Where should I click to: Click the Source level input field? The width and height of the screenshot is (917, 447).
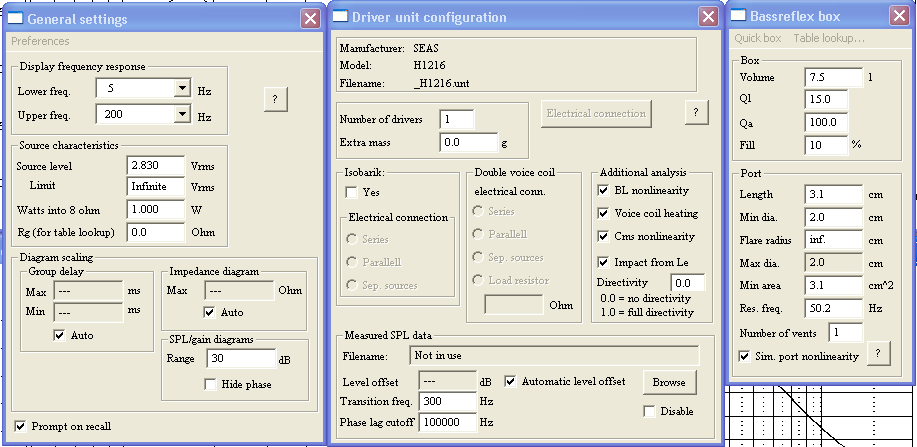point(156,166)
